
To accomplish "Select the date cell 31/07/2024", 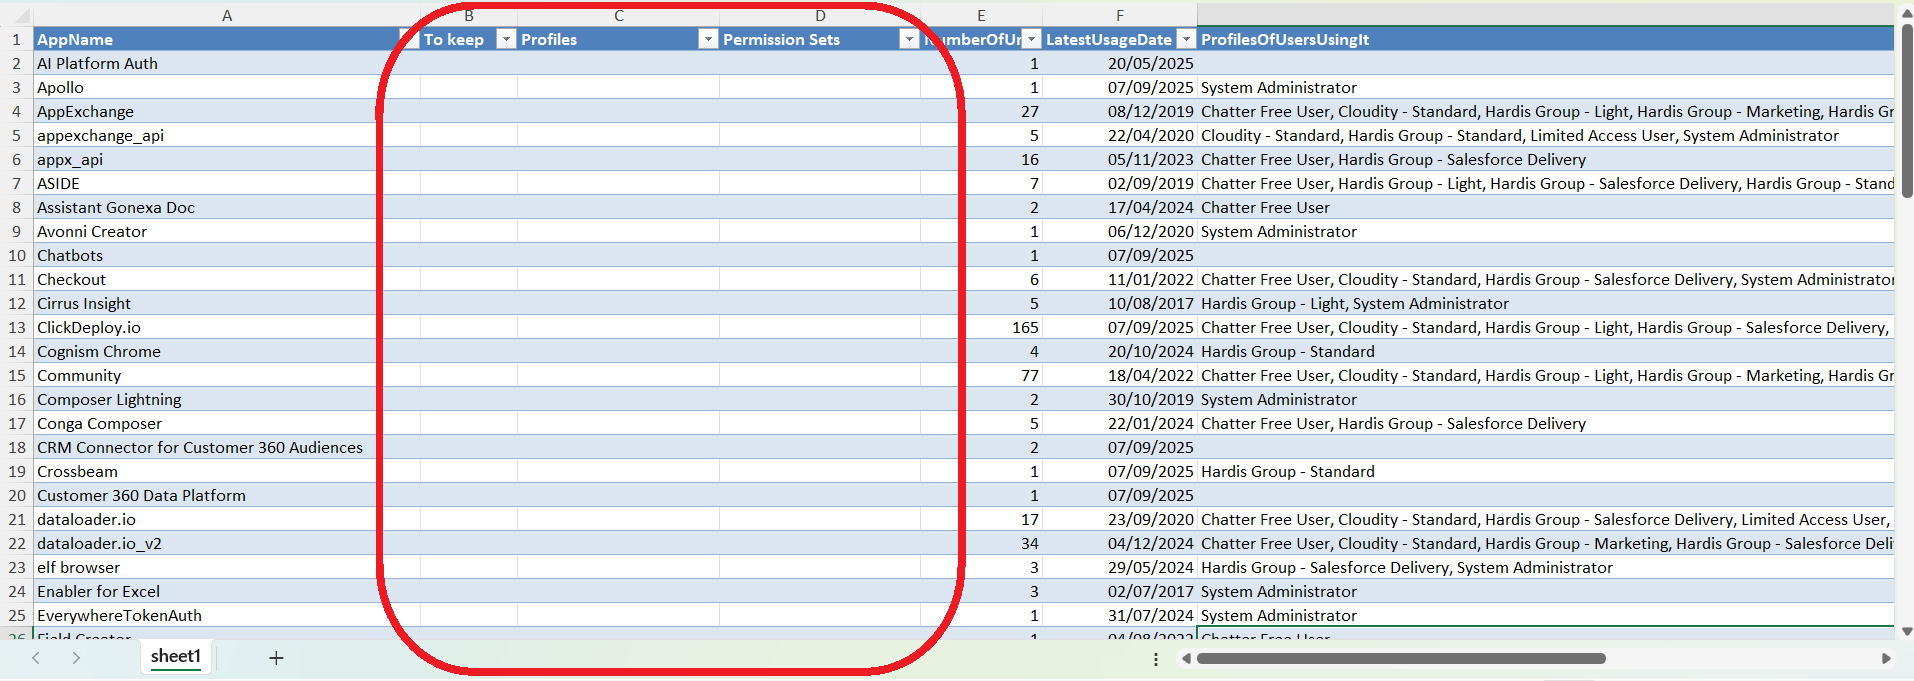I will [1120, 615].
